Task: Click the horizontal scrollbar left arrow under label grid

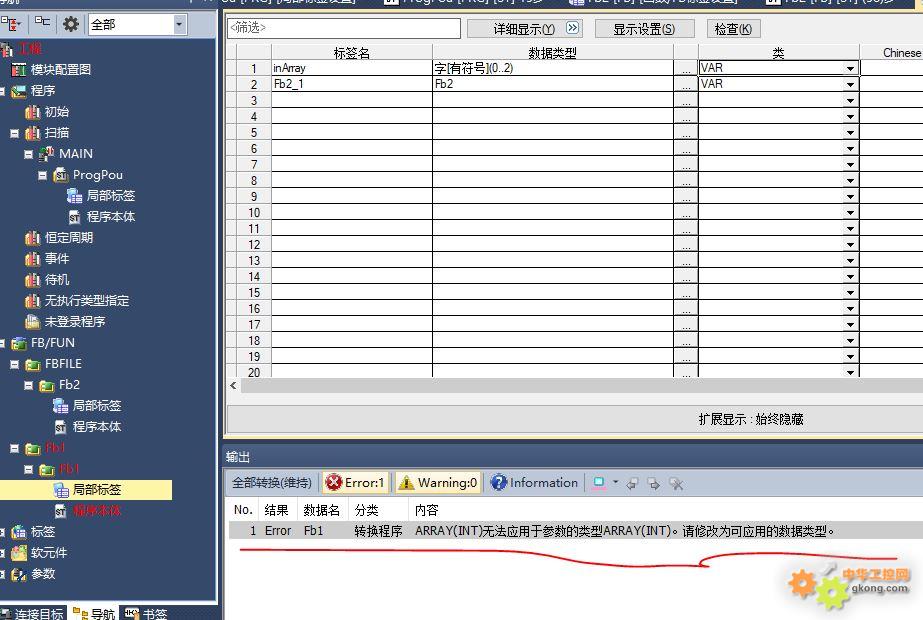Action: (x=234, y=385)
